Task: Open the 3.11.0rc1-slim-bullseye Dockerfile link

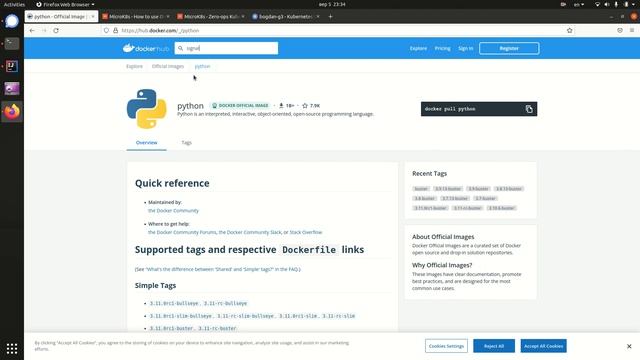Action: coord(181,316)
